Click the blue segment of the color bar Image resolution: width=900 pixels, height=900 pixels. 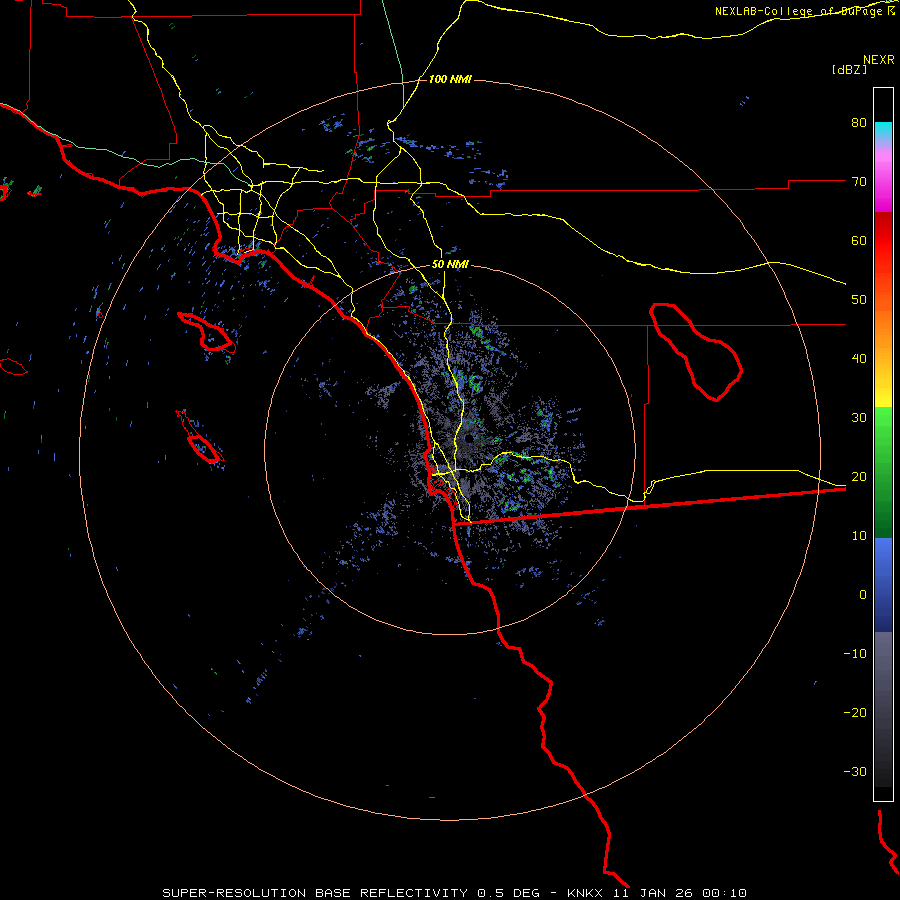(x=883, y=585)
